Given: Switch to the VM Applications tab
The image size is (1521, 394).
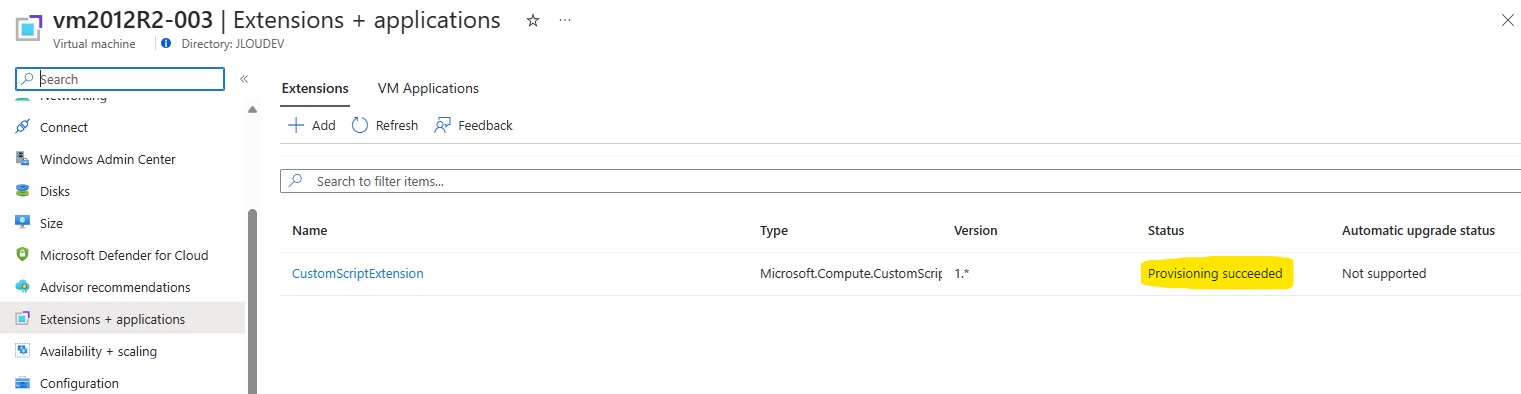Looking at the screenshot, I should point(428,88).
